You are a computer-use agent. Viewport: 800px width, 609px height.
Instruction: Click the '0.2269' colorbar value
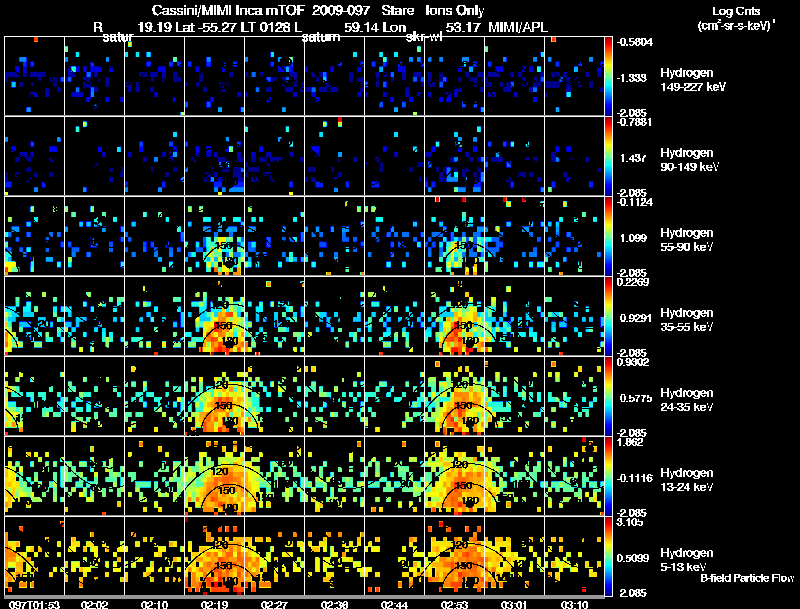[633, 282]
